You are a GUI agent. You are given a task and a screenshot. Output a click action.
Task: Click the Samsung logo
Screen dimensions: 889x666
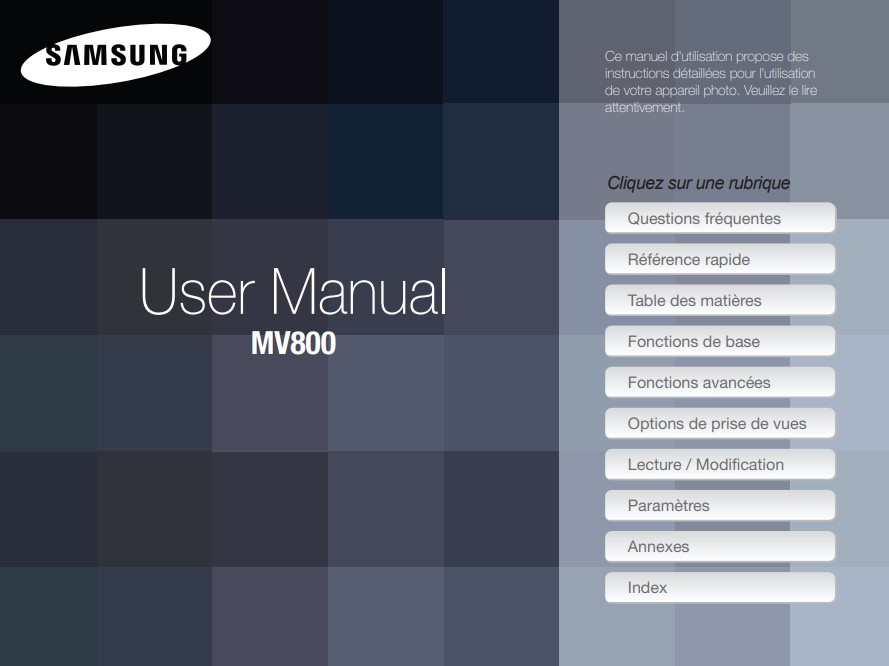[x=116, y=55]
